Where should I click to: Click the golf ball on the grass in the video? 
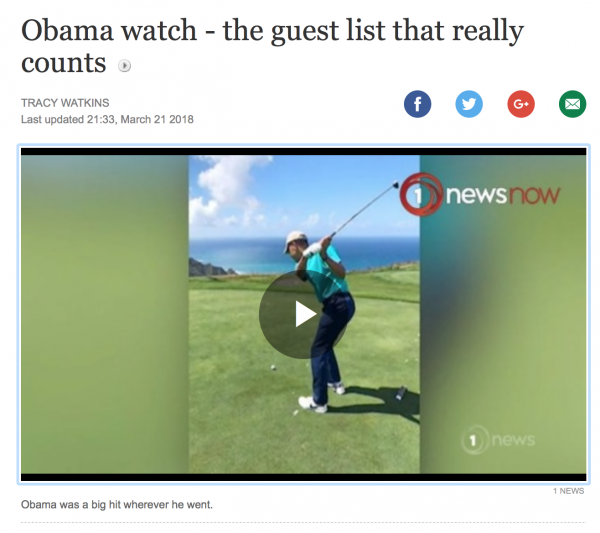(x=273, y=368)
